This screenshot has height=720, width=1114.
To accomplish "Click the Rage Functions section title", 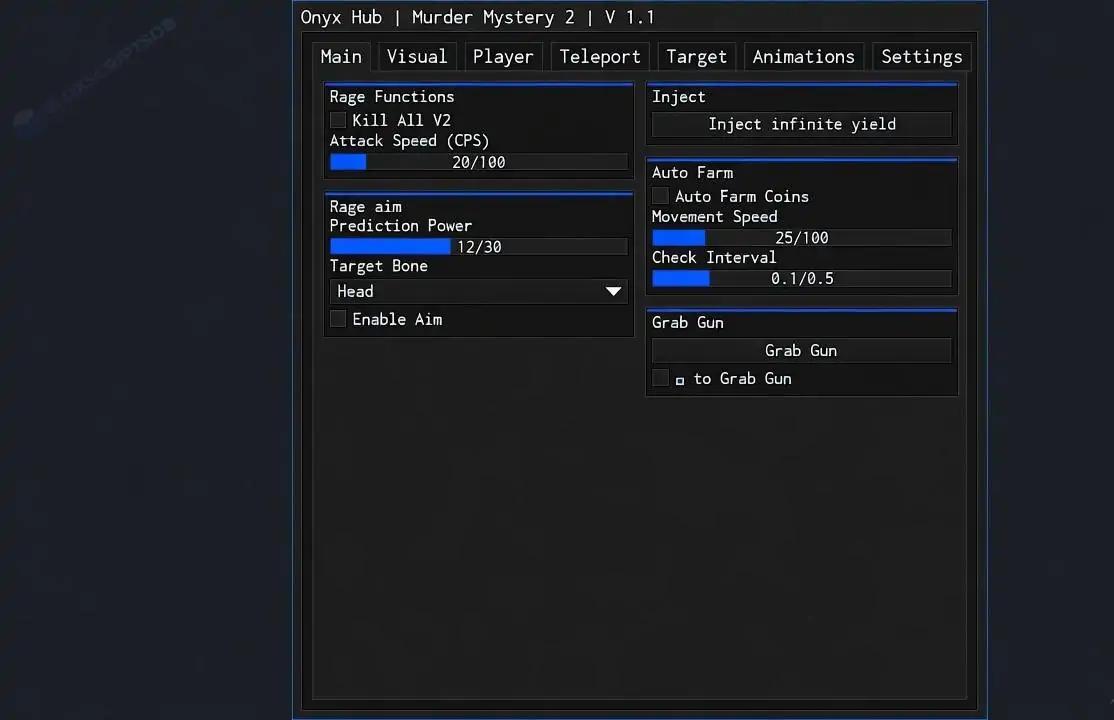I will point(391,97).
